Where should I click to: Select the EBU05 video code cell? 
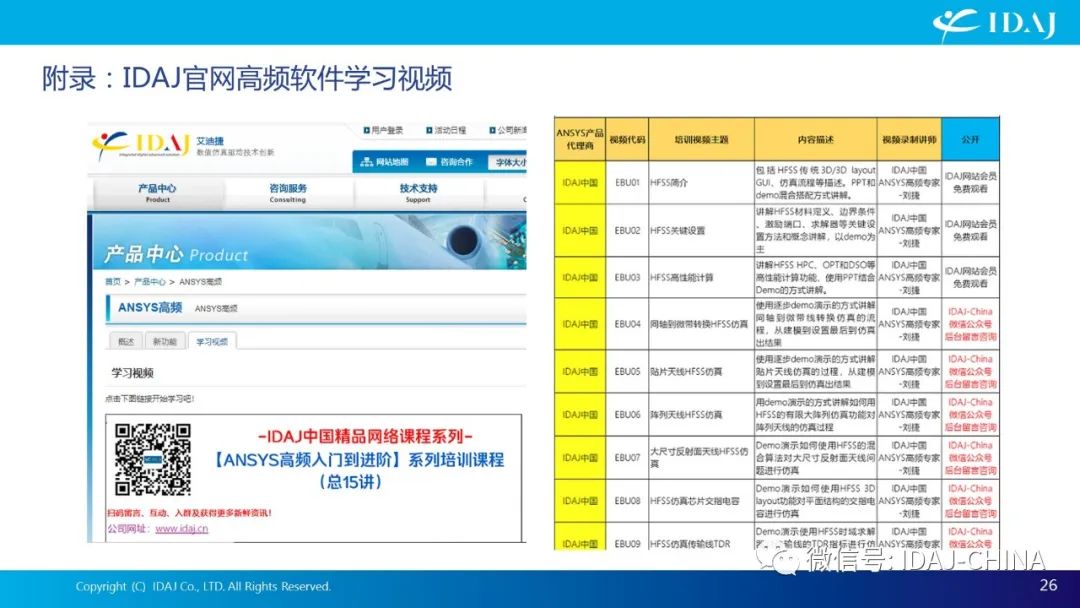[627, 371]
